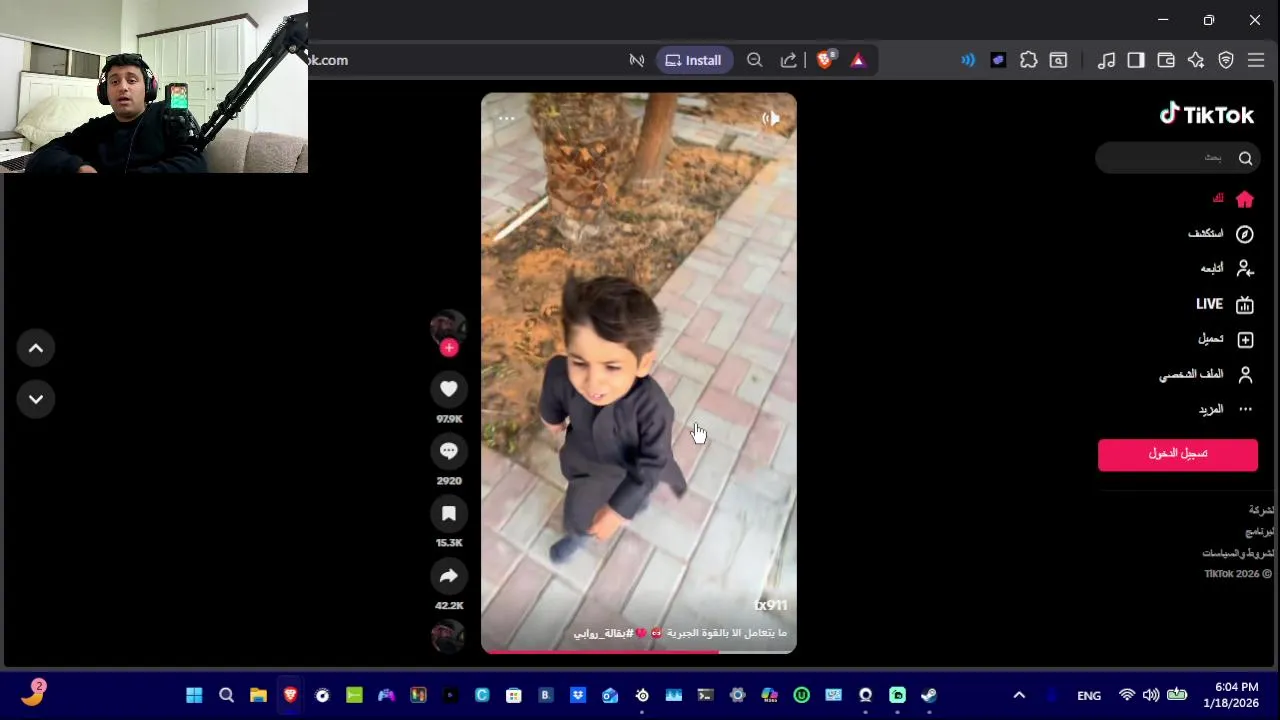Click the video's username tx911
Viewport: 1280px width, 720px height.
coord(770,605)
